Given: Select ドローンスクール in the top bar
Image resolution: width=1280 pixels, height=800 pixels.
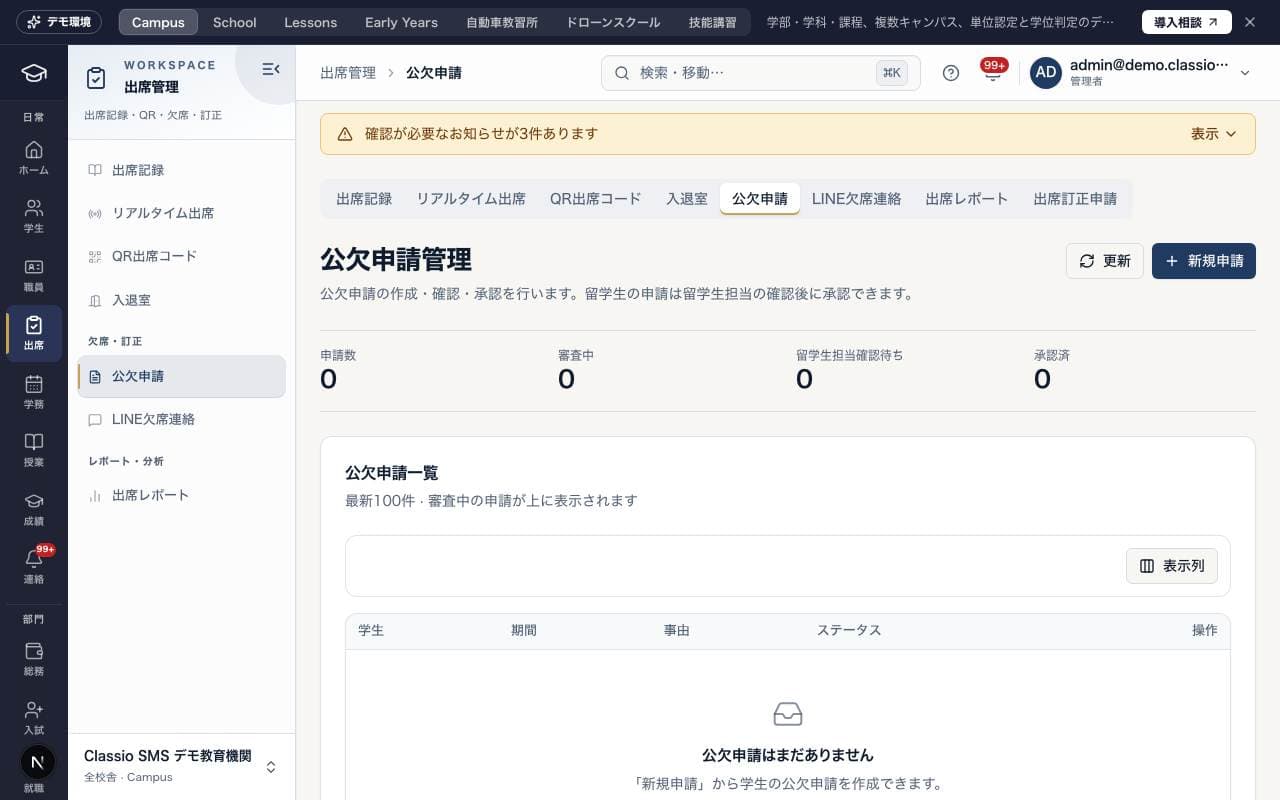Looking at the screenshot, I should tap(613, 22).
